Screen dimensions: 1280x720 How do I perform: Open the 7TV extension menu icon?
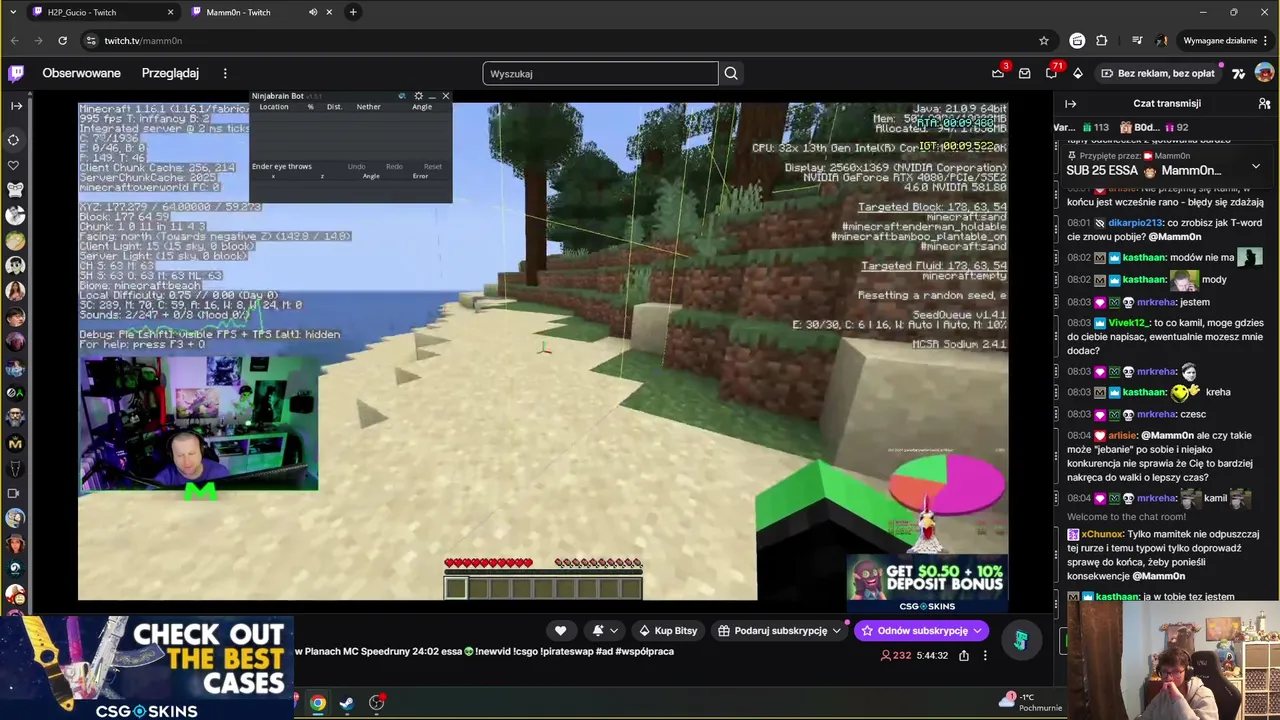(x=1239, y=73)
